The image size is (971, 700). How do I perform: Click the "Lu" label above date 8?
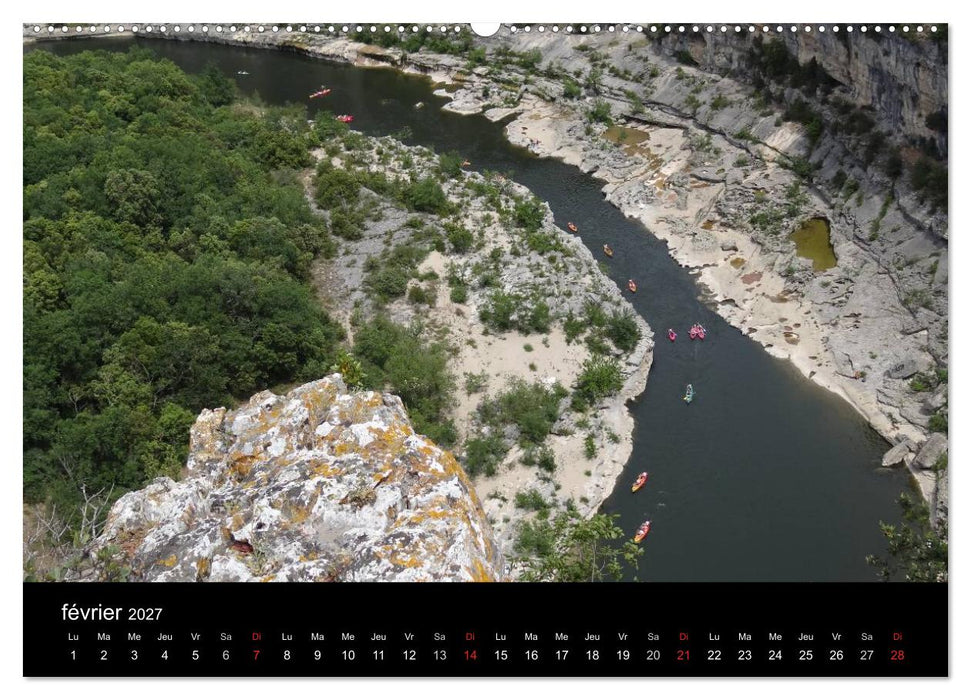pyautogui.click(x=287, y=637)
